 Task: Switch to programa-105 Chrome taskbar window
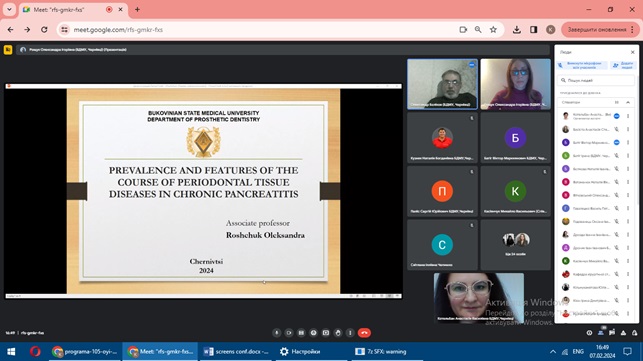85,352
